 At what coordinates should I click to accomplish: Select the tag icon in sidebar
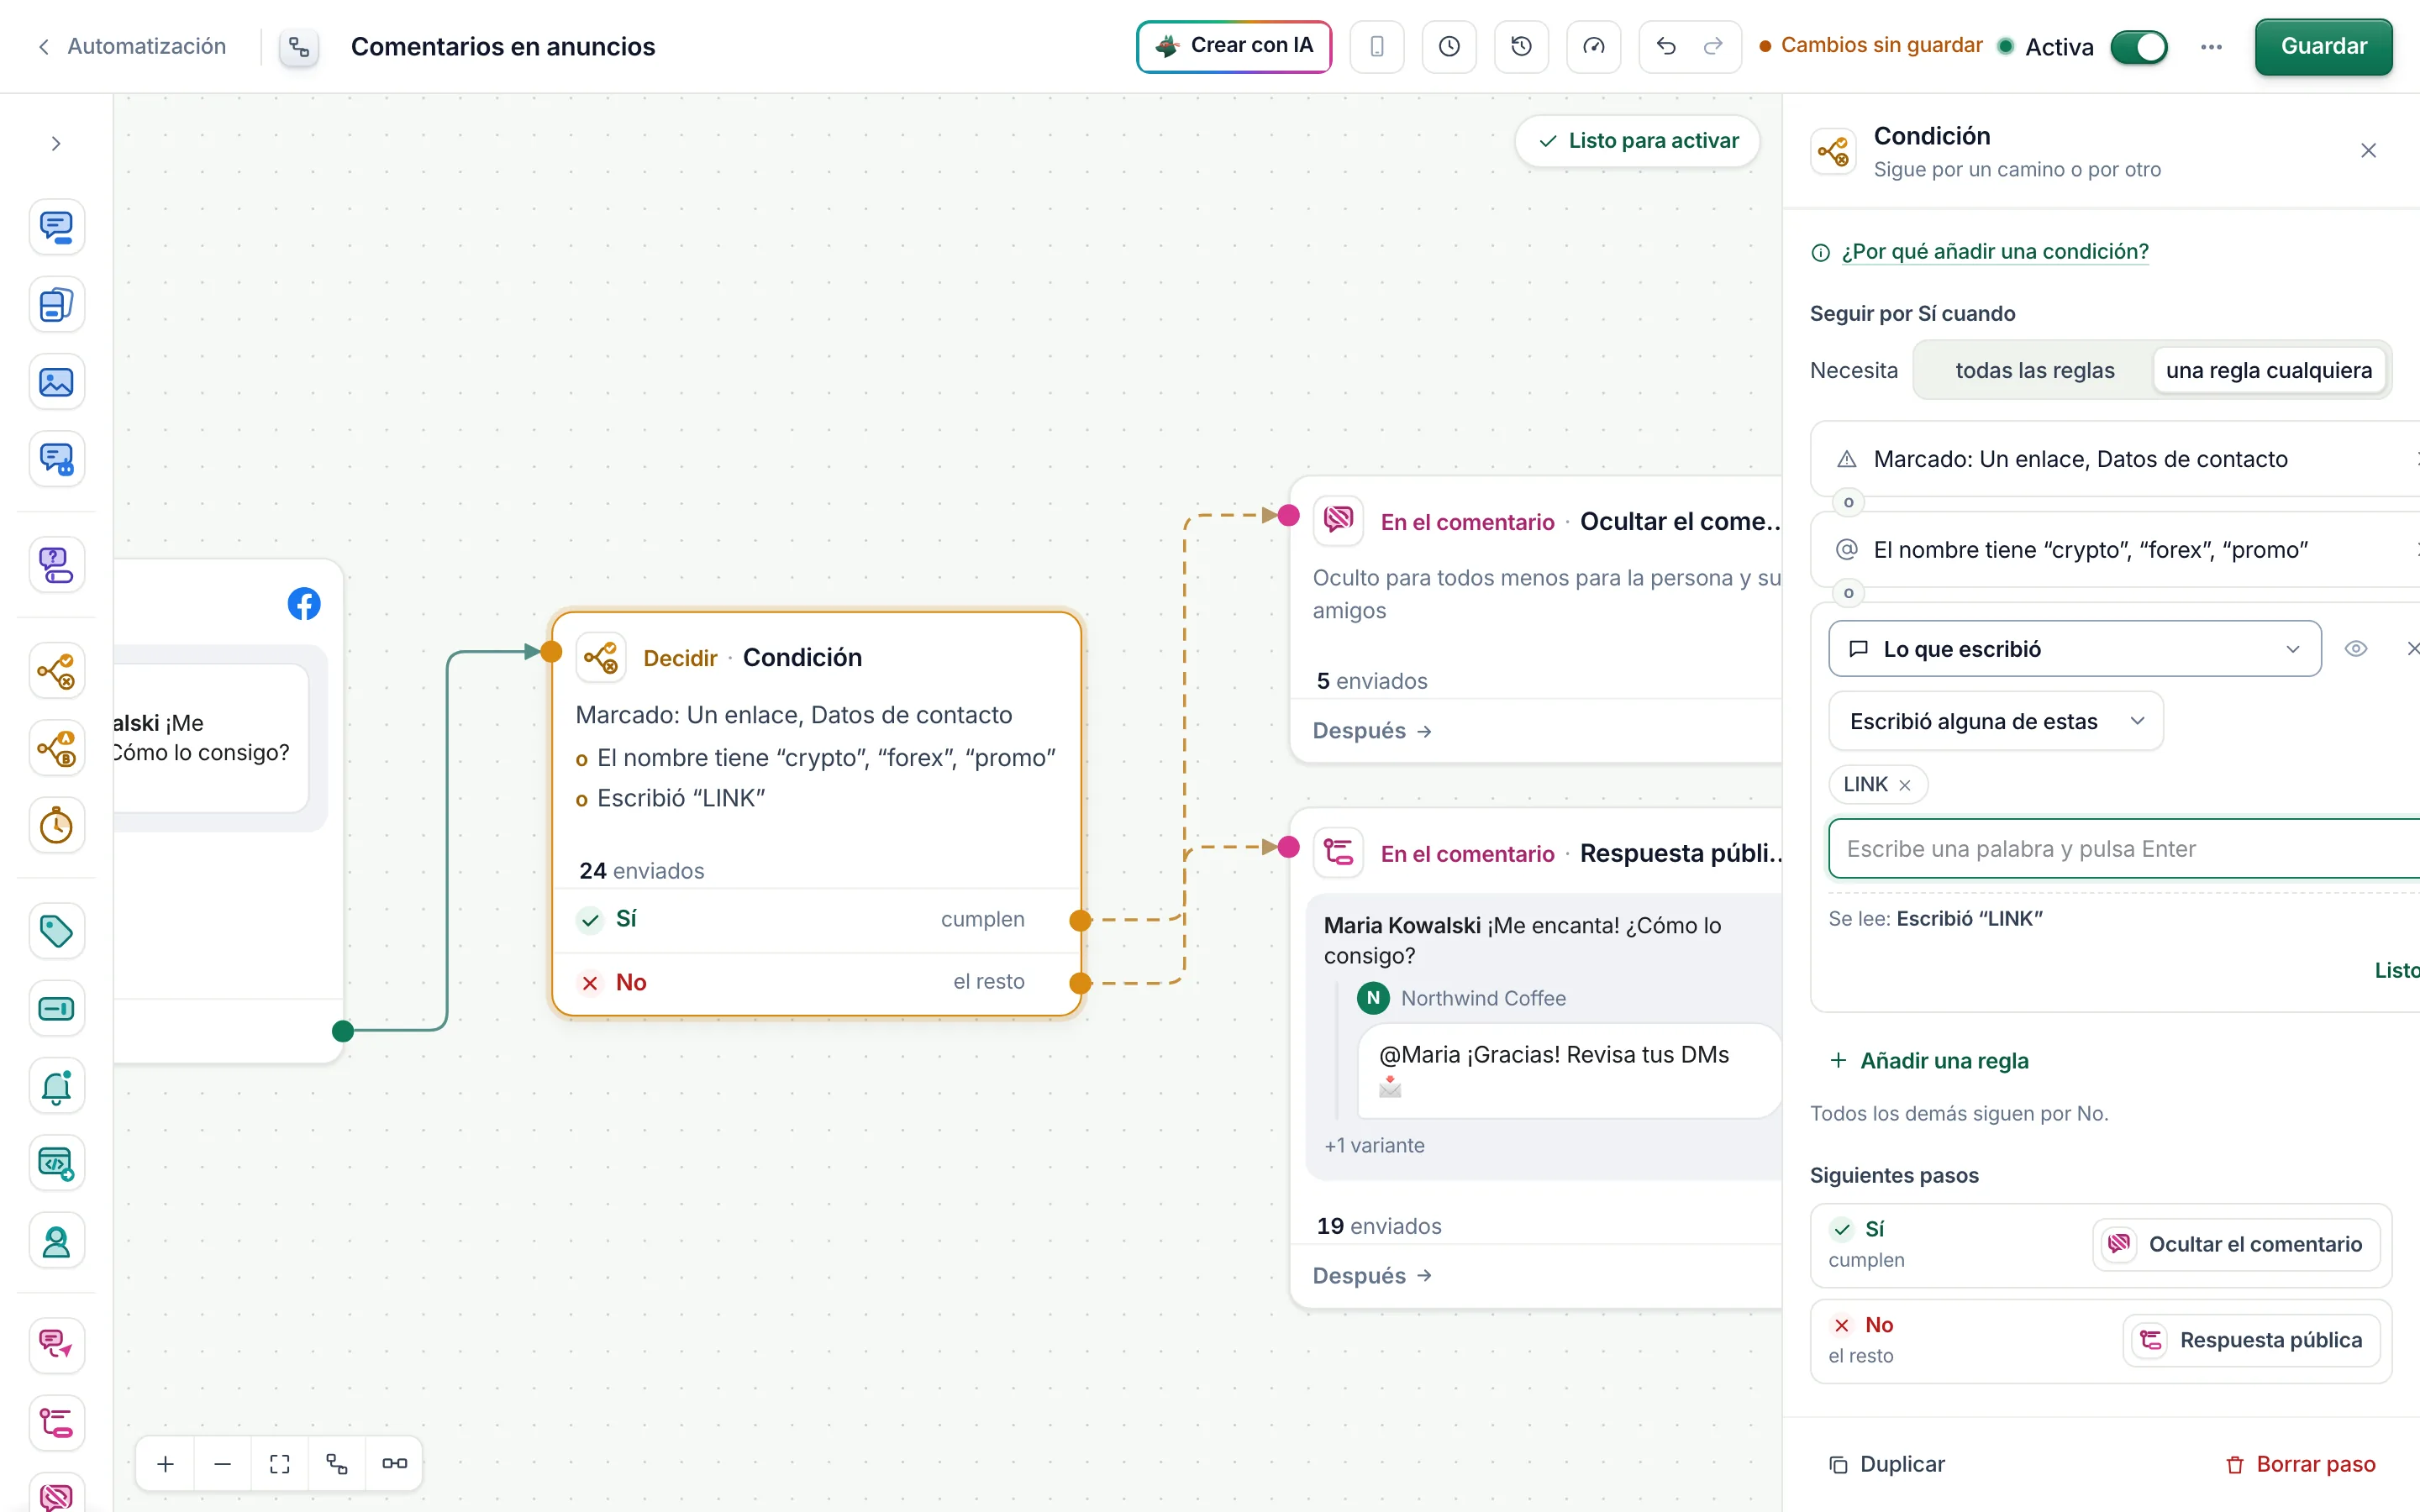pyautogui.click(x=56, y=931)
